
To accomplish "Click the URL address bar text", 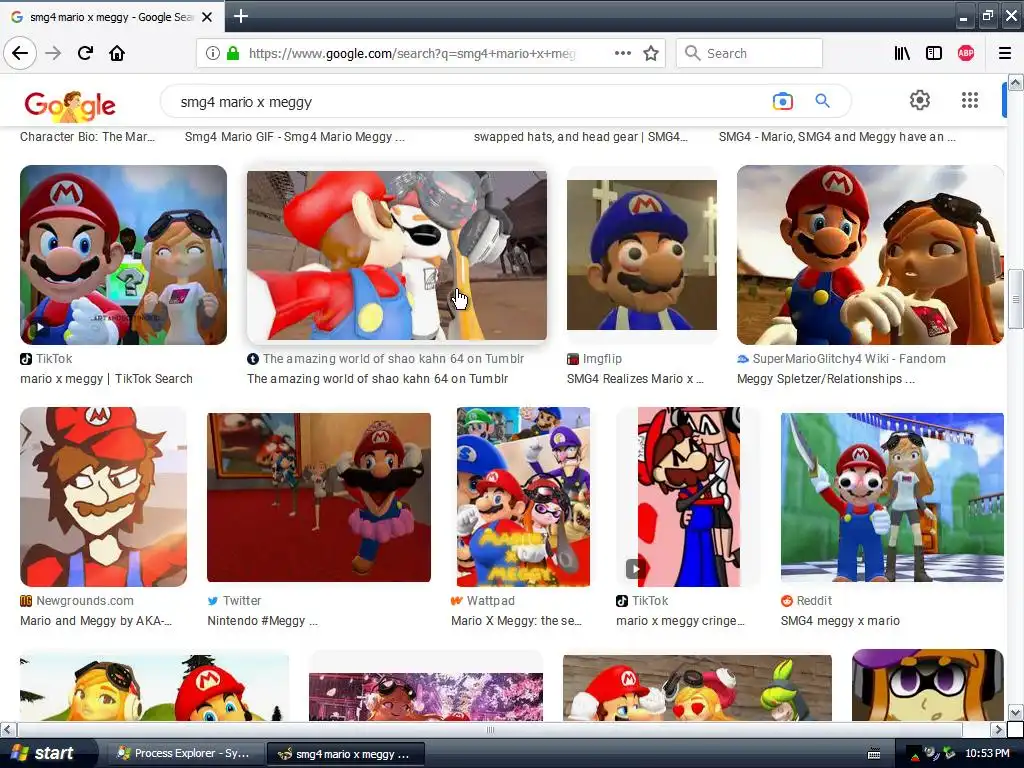I will point(411,54).
